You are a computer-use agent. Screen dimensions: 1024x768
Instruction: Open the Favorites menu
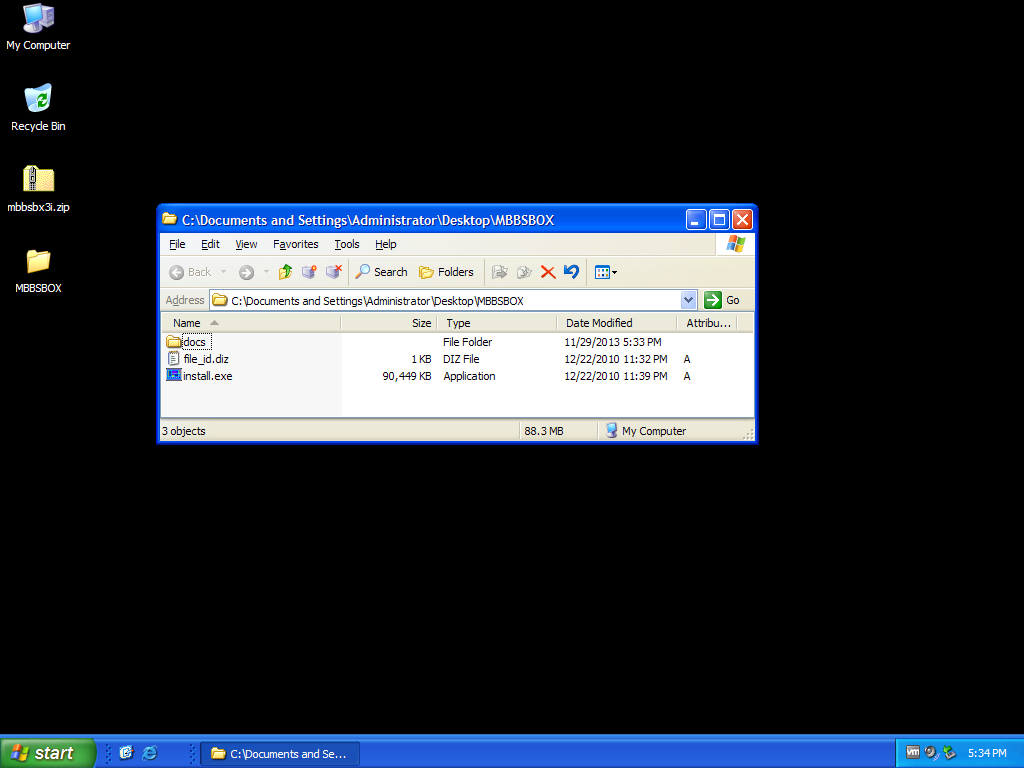tap(295, 244)
